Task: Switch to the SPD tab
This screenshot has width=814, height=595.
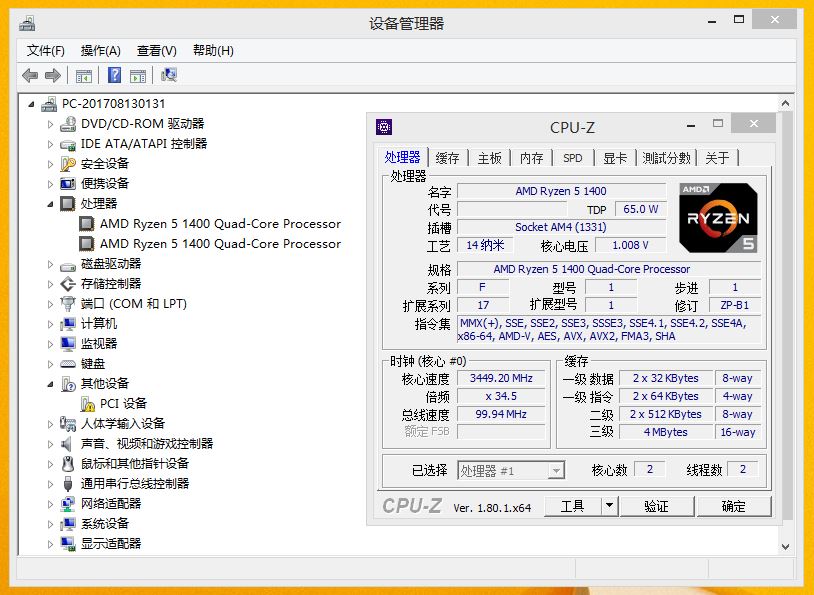Action: pos(574,157)
